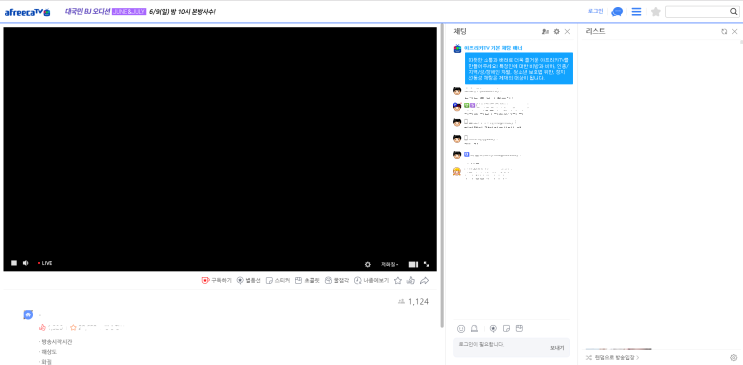Viewport: 743px width, 365px height.
Task: Open the 초콜릿 chocolate button below player
Action: (307, 281)
